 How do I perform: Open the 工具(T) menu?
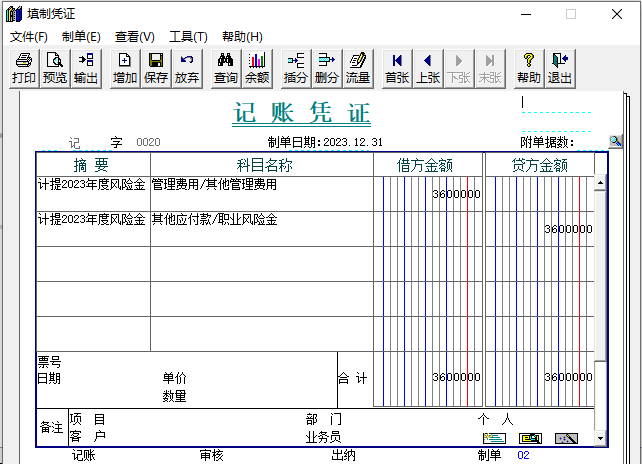(x=188, y=37)
